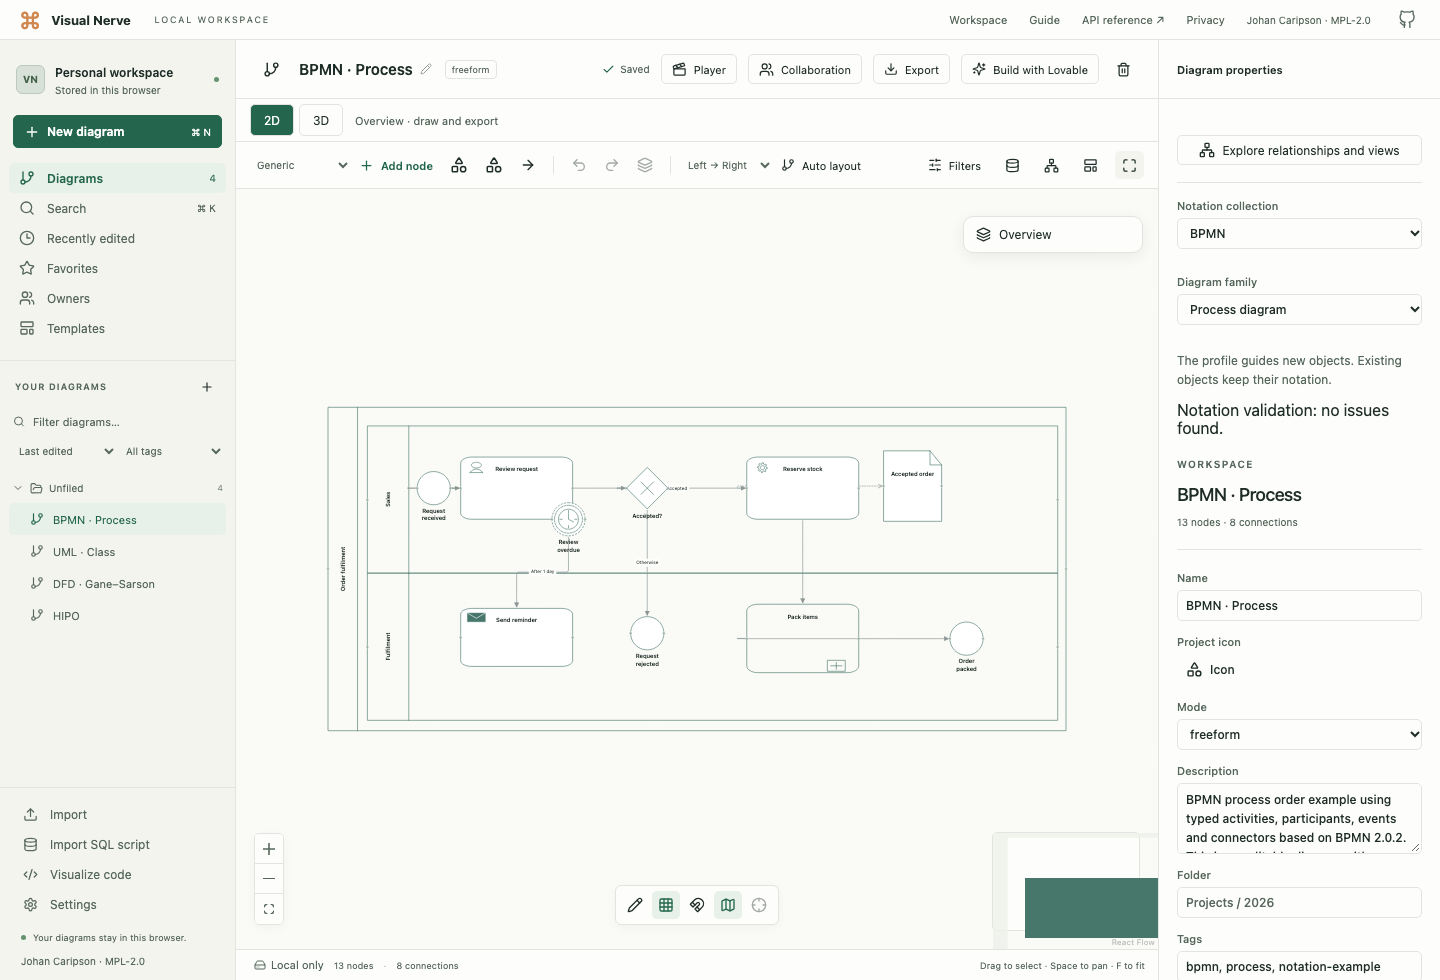The image size is (1440, 980).
Task: Open the GitHub icon in header
Action: point(1407,20)
